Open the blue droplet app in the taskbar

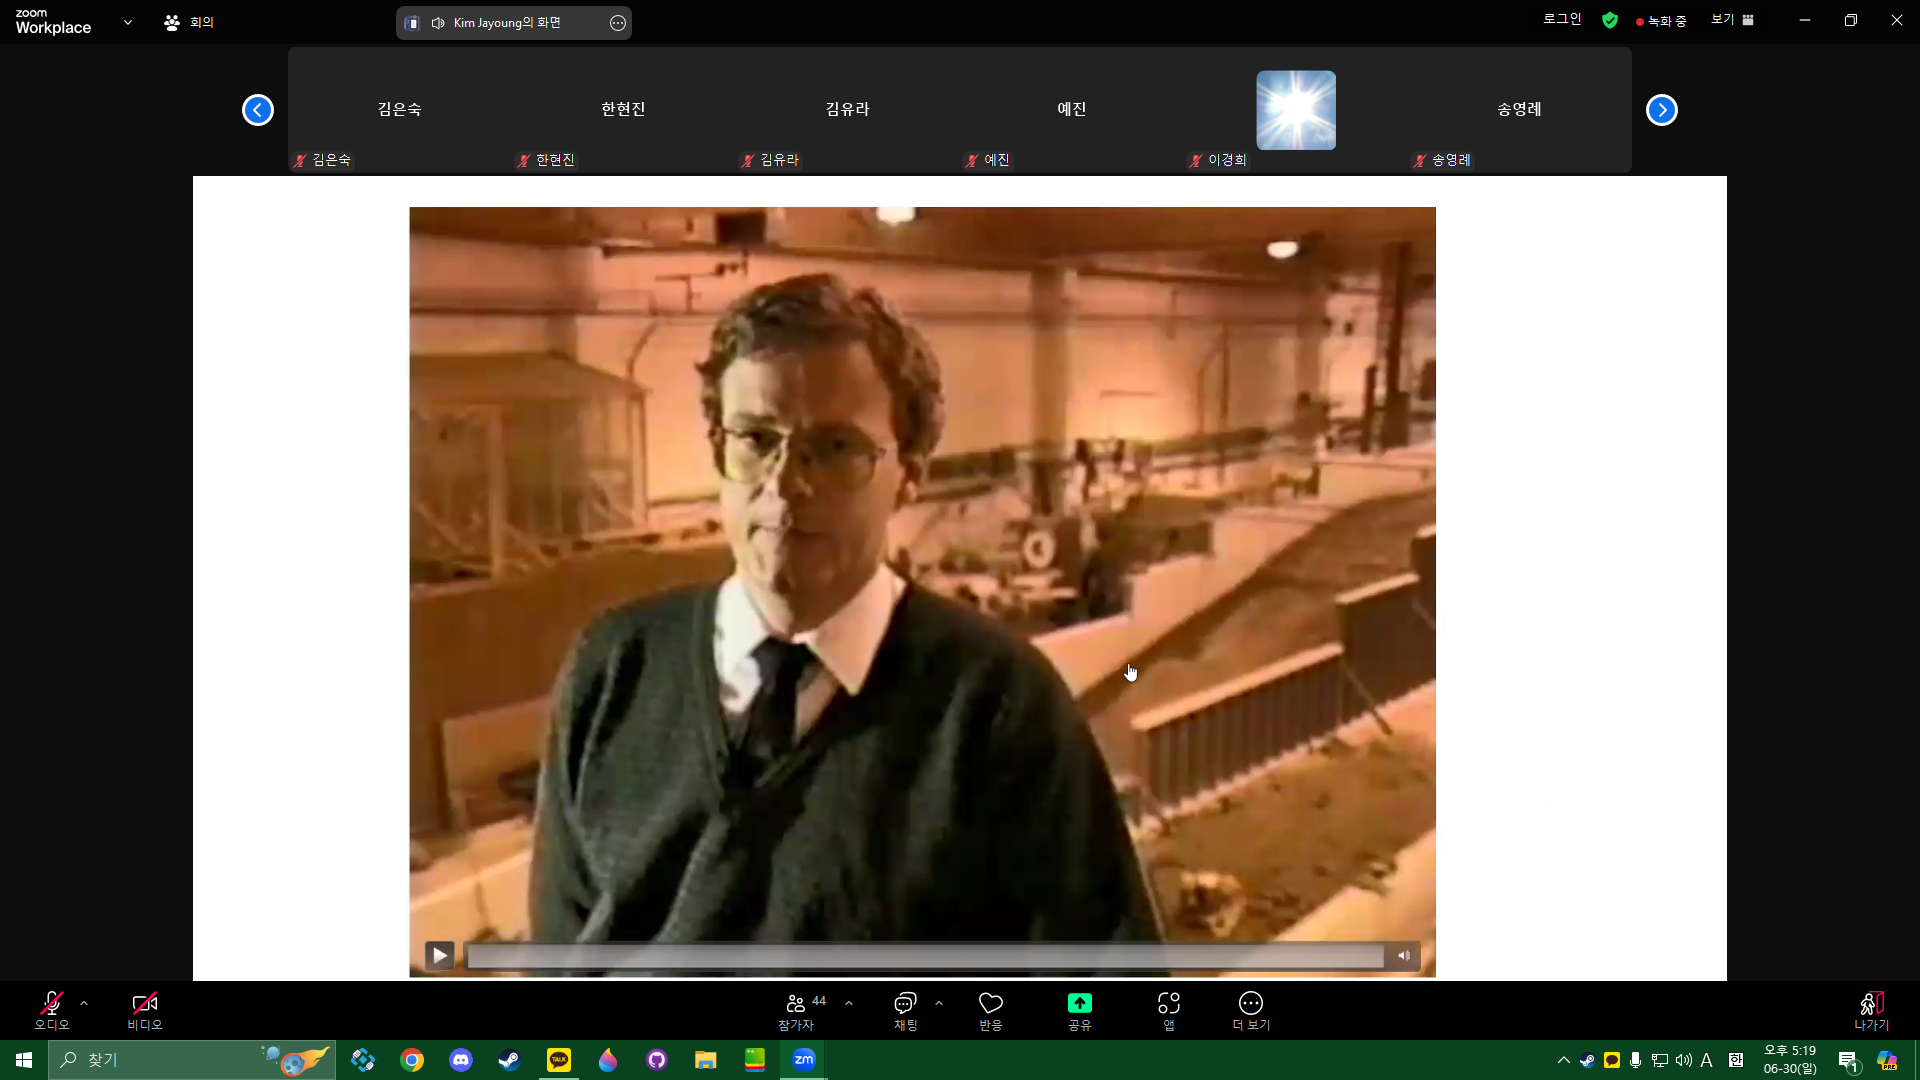(608, 1060)
